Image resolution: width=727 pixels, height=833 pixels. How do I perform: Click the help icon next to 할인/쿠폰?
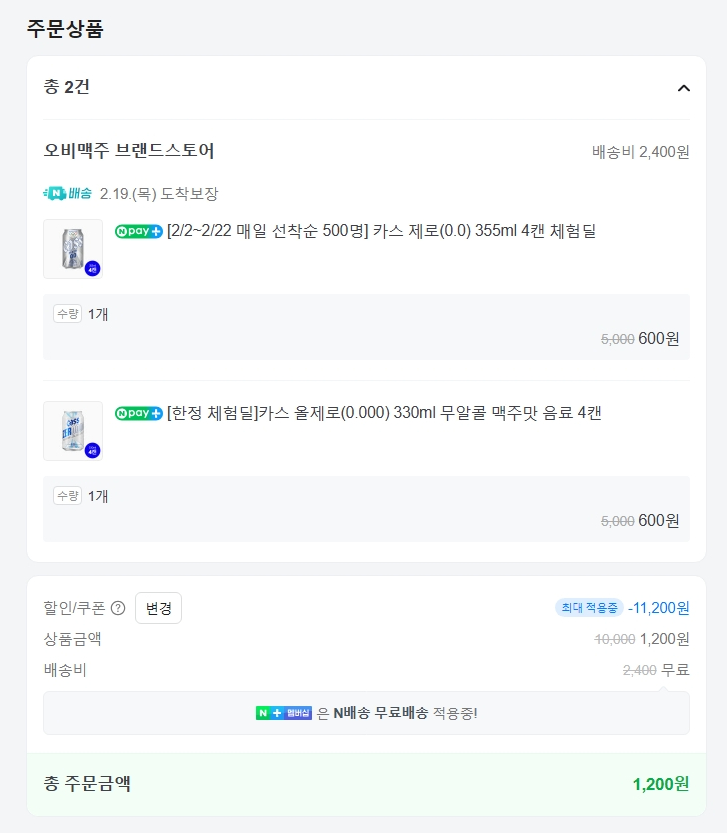[x=118, y=608]
